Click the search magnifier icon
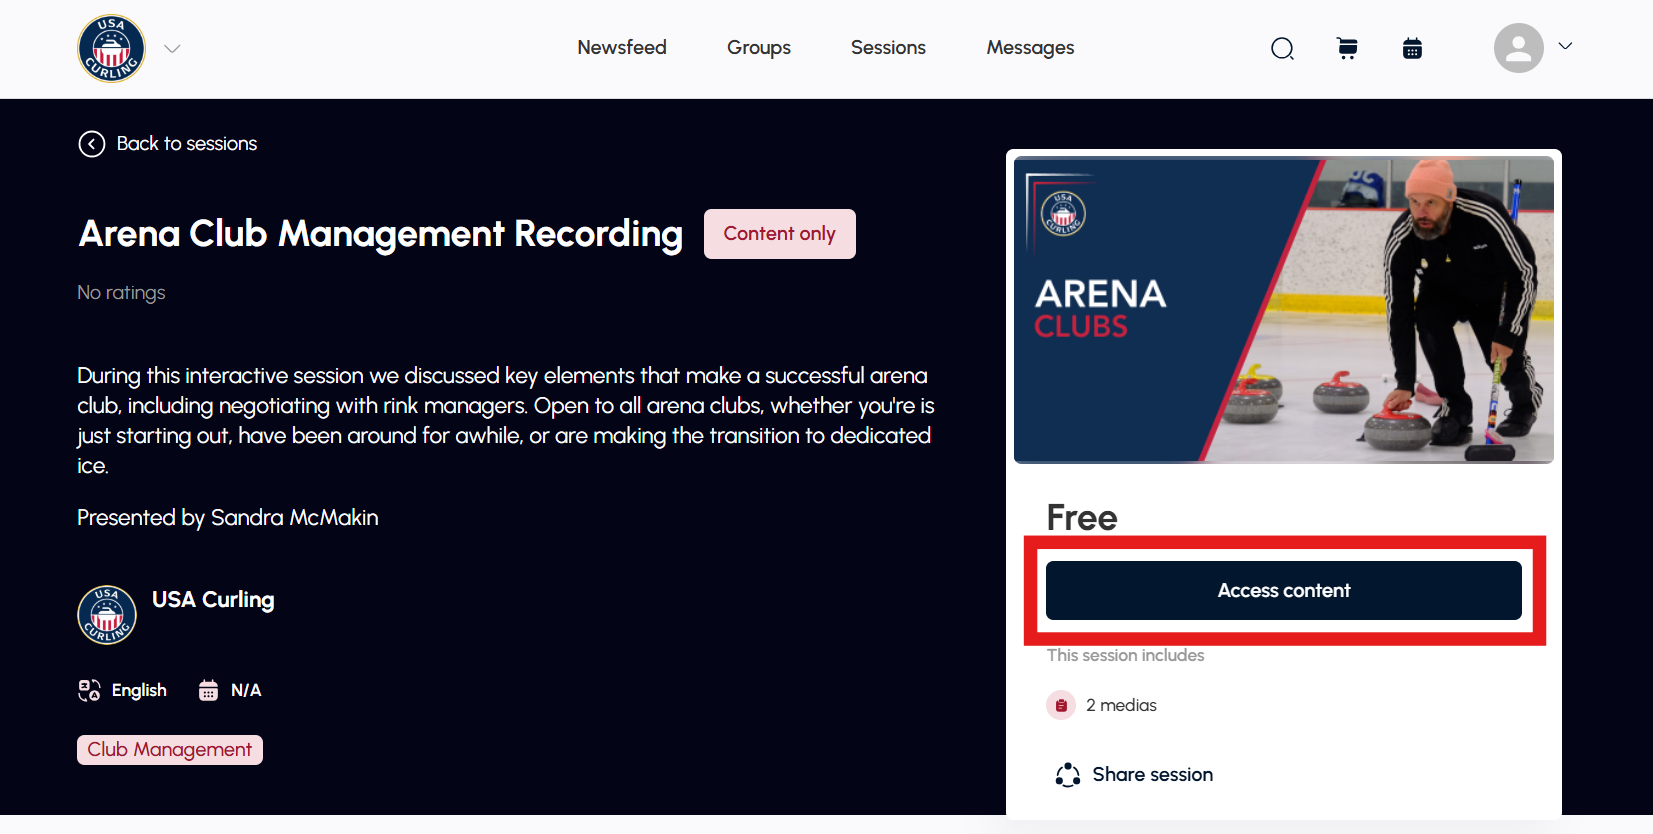 (1282, 48)
